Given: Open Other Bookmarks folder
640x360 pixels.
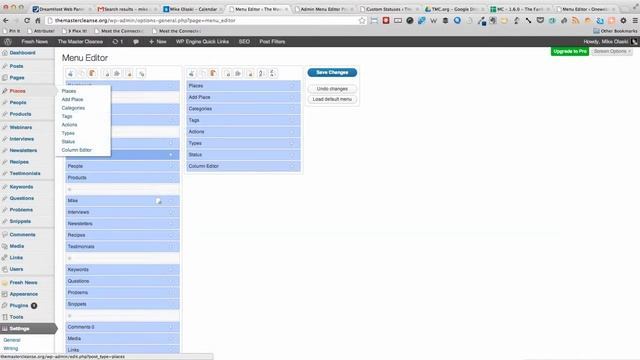Looking at the screenshot, I should click(615, 31).
